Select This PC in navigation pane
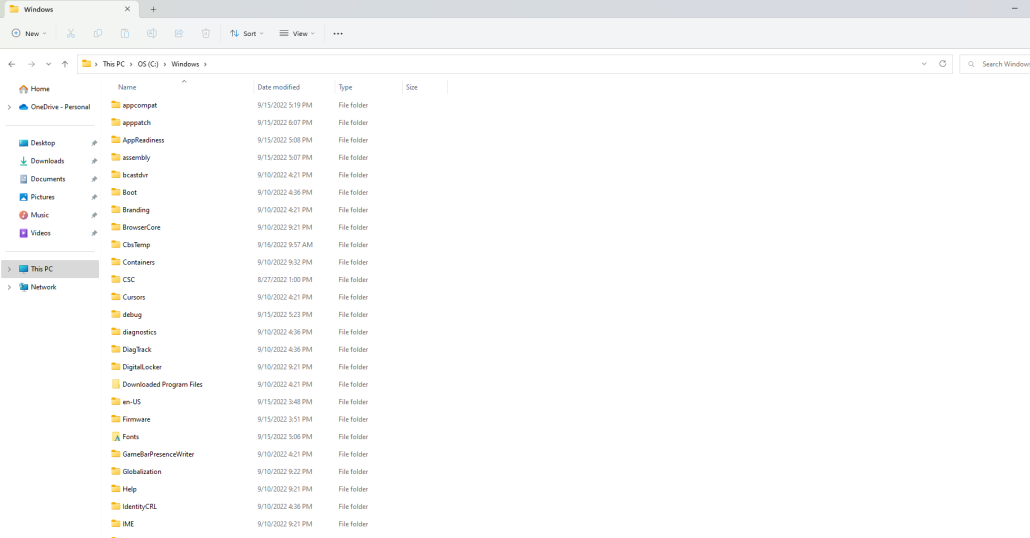Screen dimensions: 1030x538 point(50,269)
